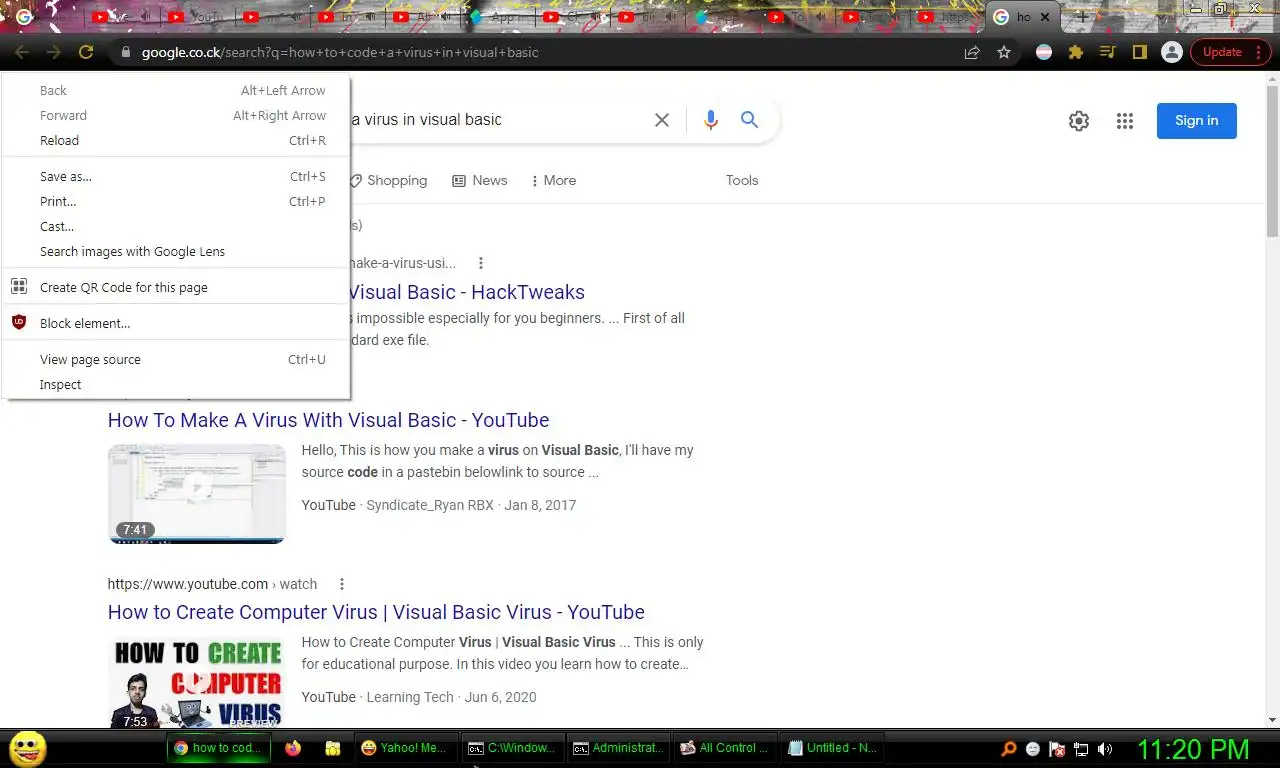
Task: Switch to the Shopping results tab
Action: tap(388, 180)
